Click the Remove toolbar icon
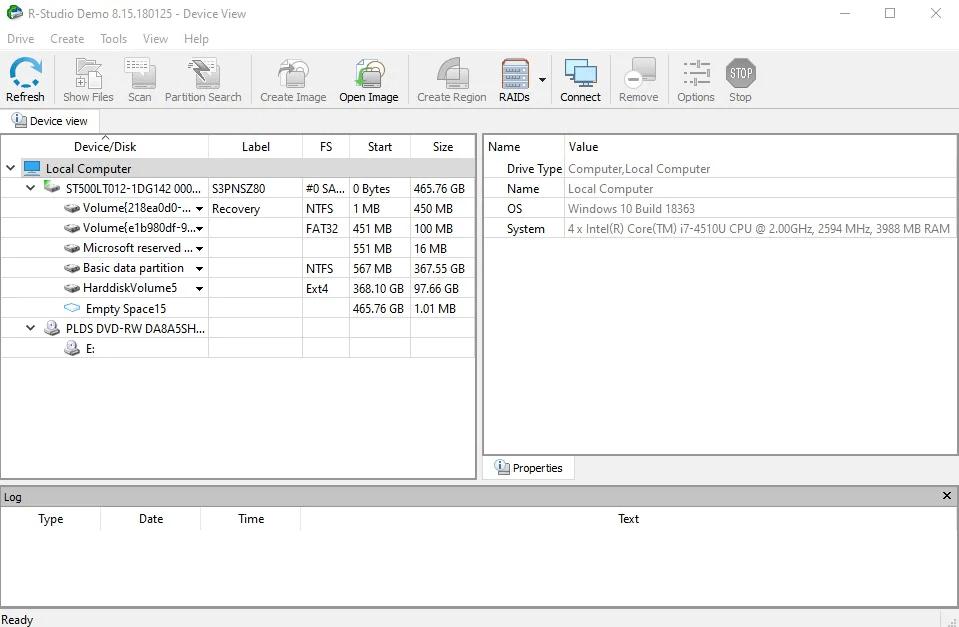The image size is (959, 627). pos(639,73)
